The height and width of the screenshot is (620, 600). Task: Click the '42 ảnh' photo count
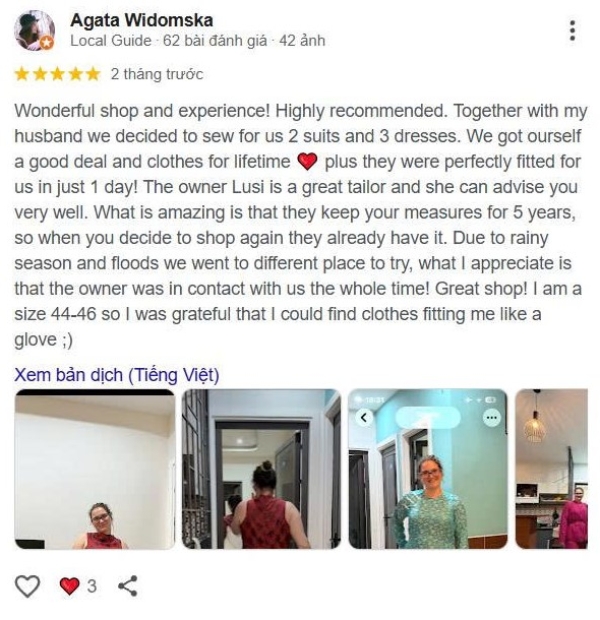tap(302, 41)
